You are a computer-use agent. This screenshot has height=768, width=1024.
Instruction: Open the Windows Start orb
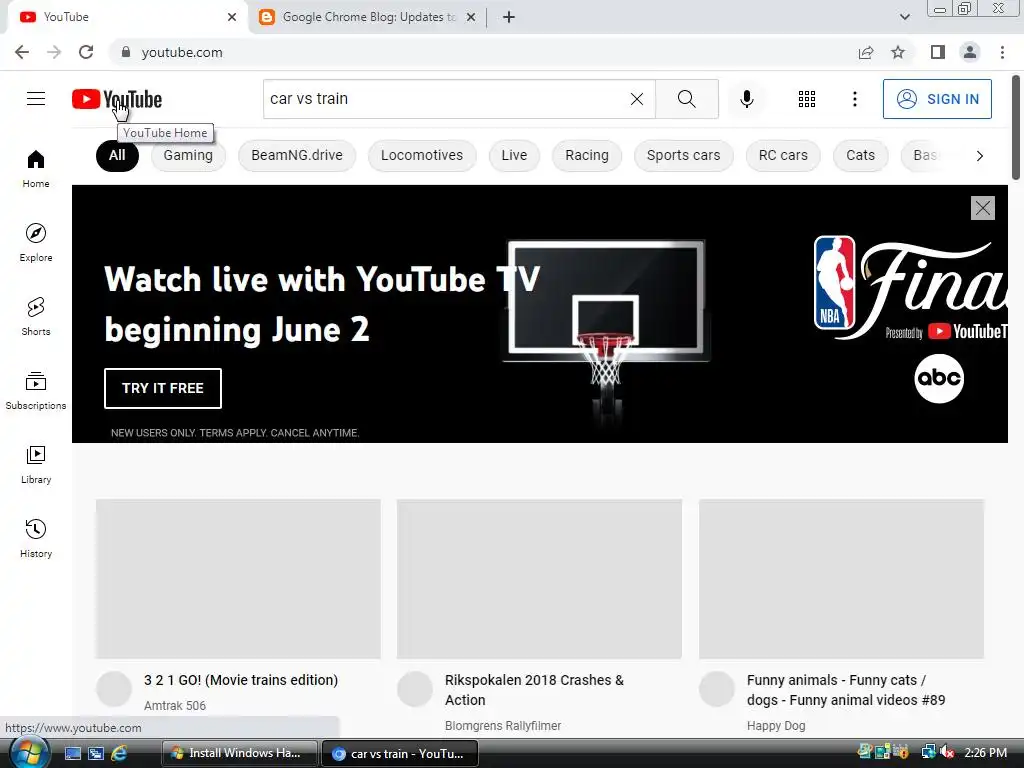click(x=29, y=753)
